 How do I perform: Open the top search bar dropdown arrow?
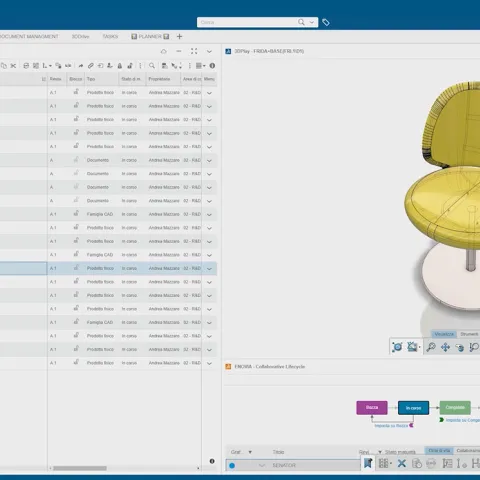point(312,22)
